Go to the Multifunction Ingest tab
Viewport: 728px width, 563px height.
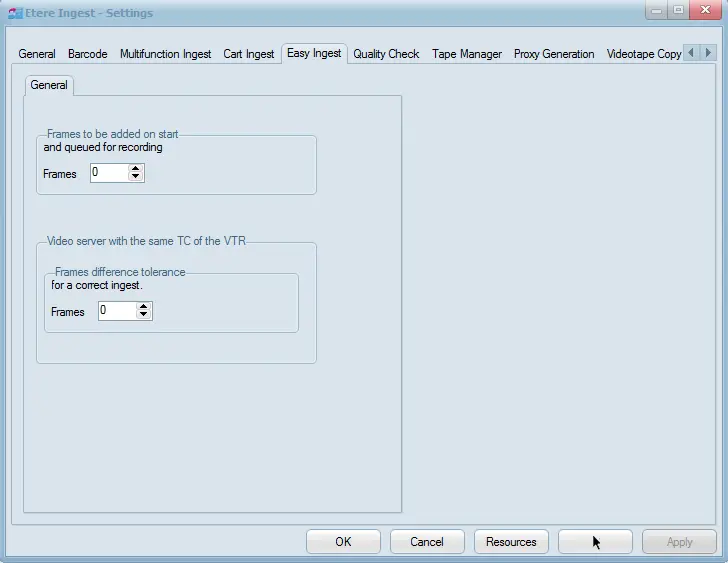[x=165, y=54]
